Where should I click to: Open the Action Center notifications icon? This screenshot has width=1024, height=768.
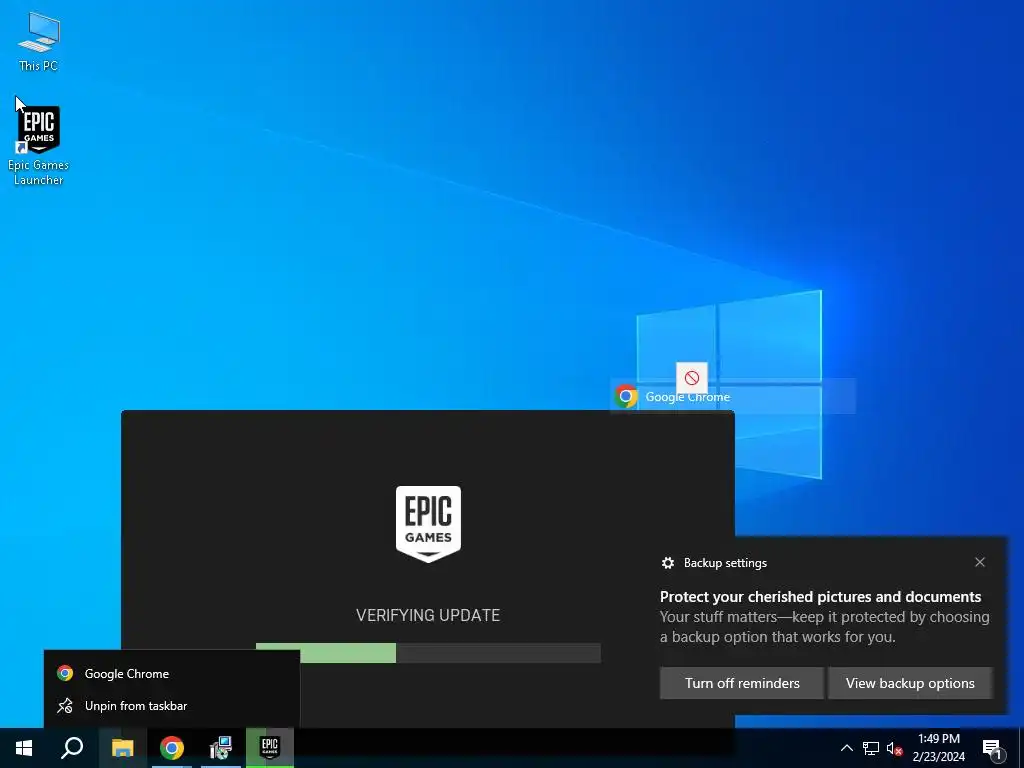[x=992, y=749]
